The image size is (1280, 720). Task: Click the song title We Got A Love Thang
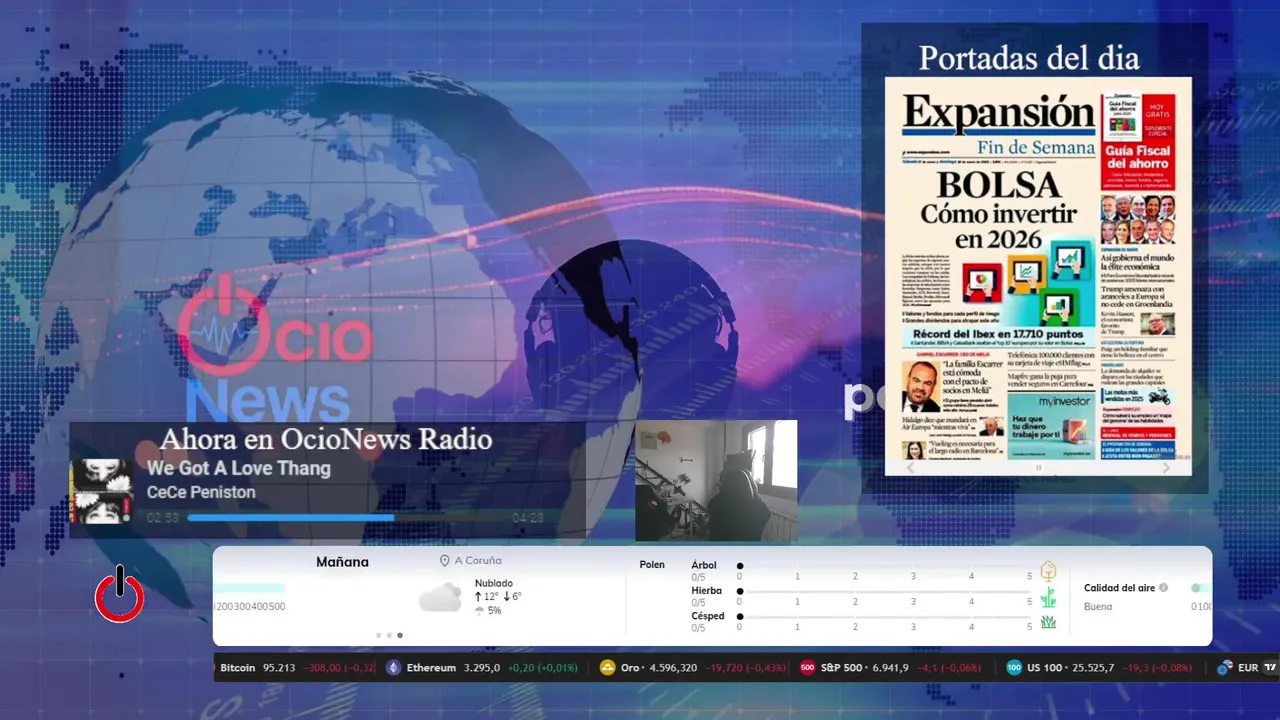tap(238, 468)
